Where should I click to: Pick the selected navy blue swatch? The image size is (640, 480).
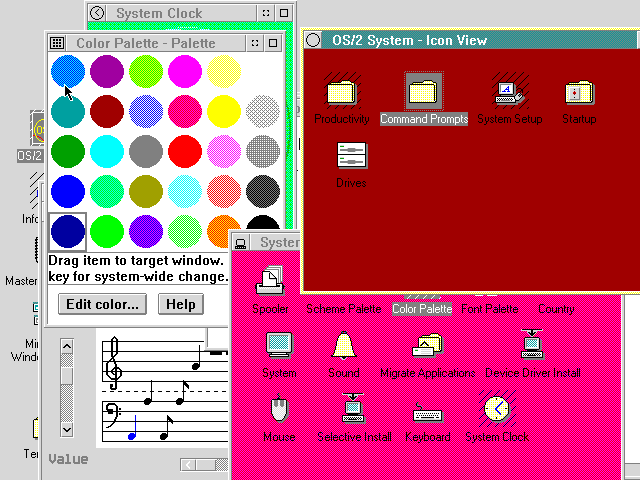tap(68, 231)
